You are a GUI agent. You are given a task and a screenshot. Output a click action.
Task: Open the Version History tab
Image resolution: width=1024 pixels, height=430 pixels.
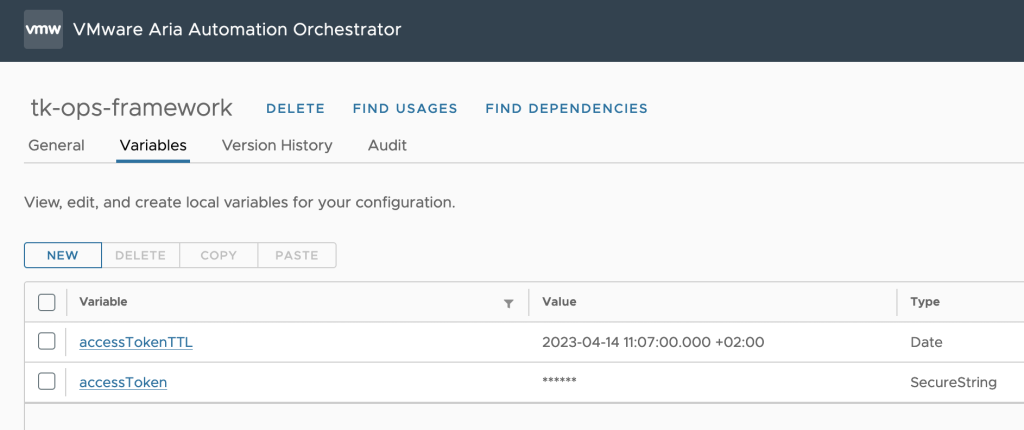click(x=277, y=145)
